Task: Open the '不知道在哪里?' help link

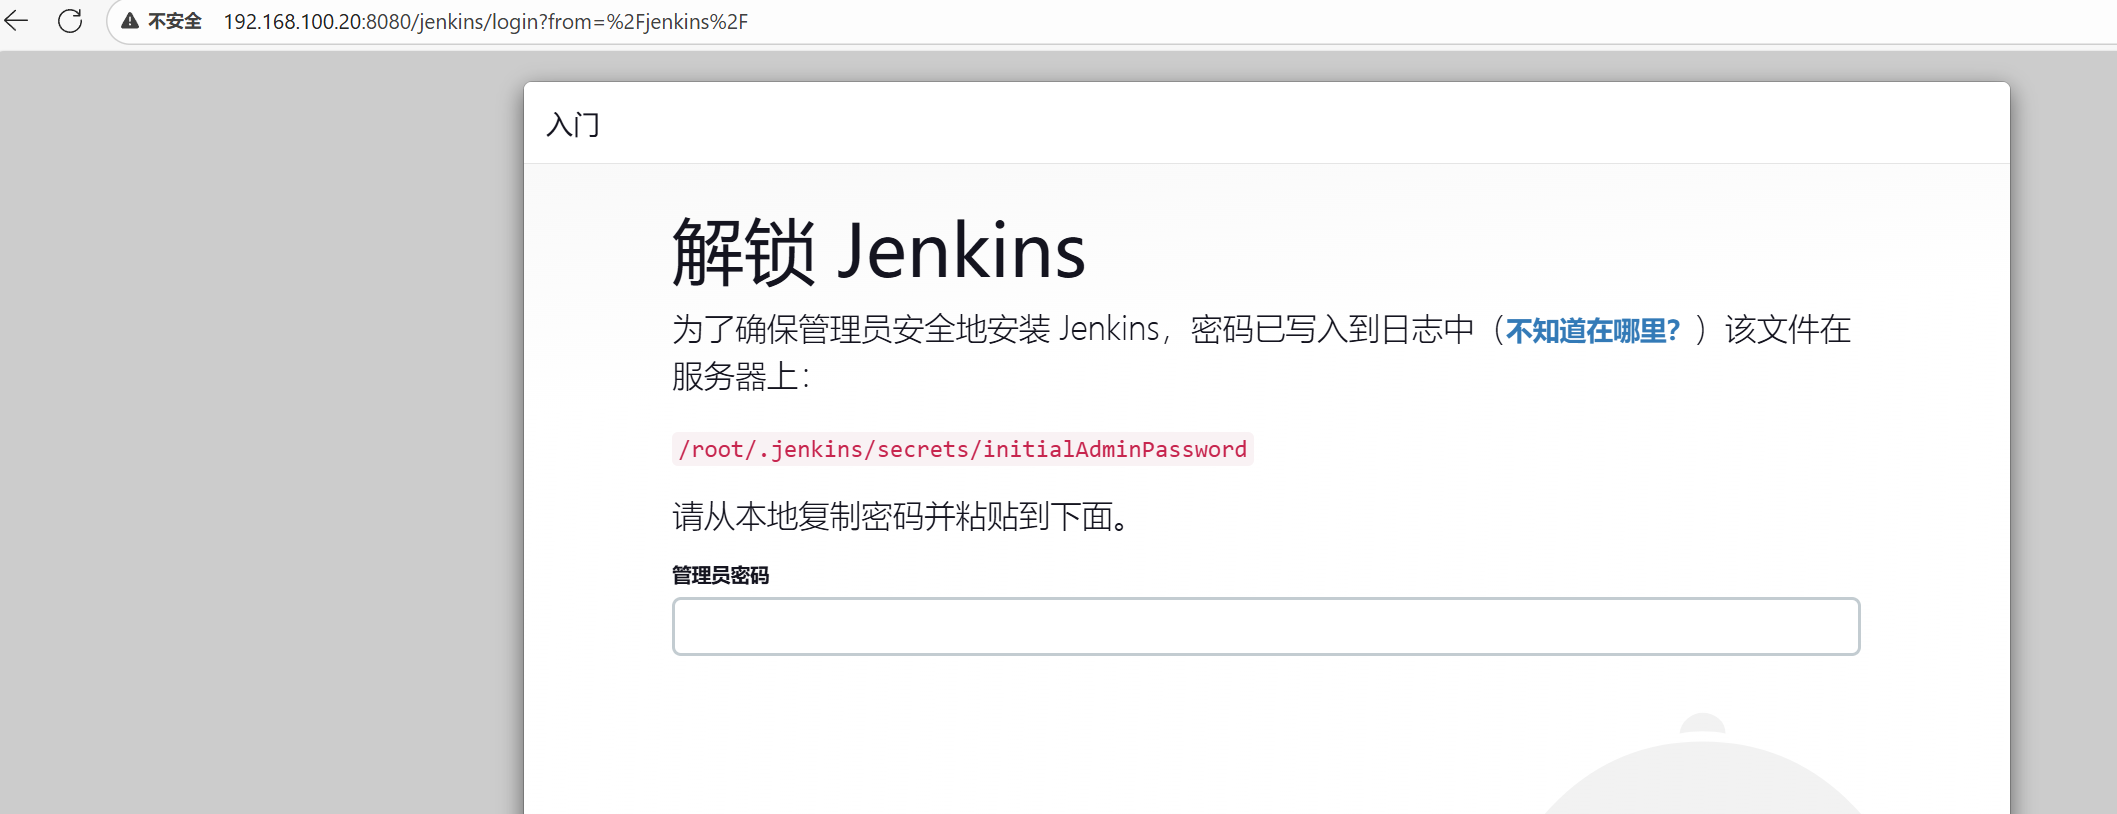Action: [1592, 331]
